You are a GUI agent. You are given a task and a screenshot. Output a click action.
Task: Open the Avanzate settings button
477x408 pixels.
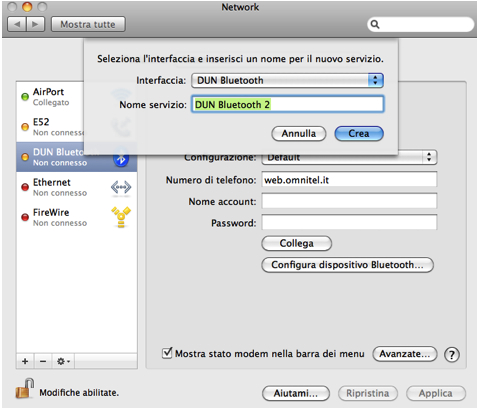click(405, 354)
